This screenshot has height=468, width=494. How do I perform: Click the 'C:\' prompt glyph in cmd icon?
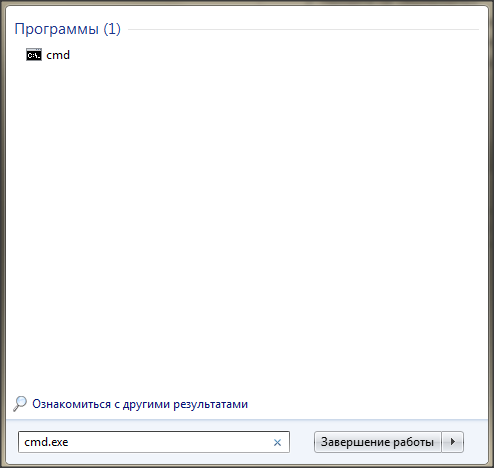[34, 56]
